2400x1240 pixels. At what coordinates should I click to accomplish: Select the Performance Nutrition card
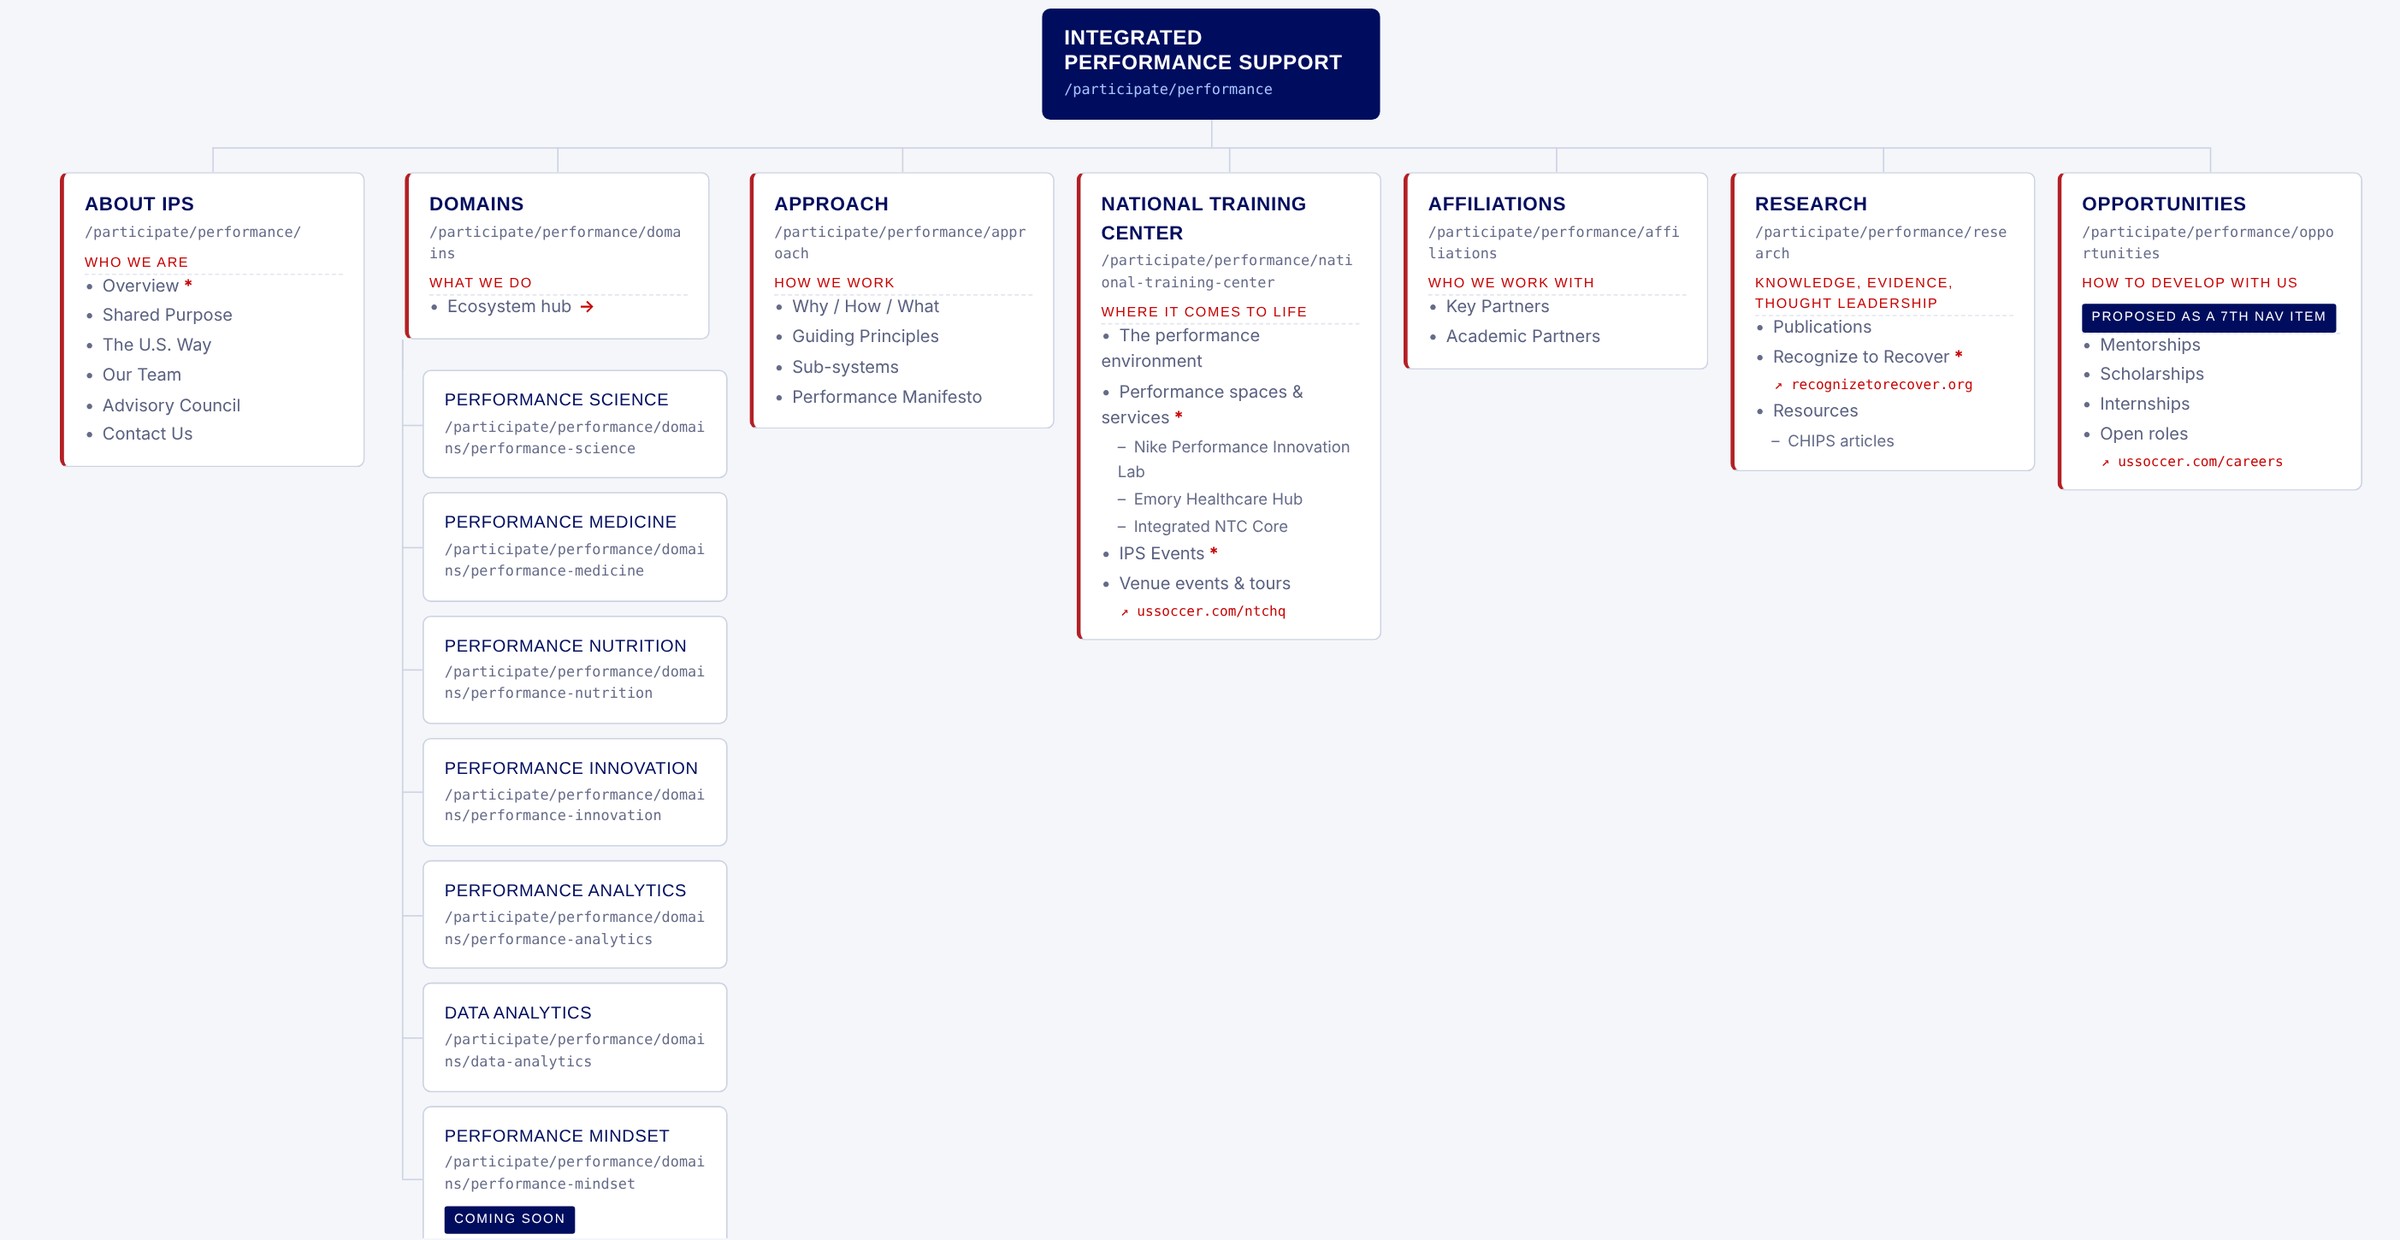pyautogui.click(x=575, y=670)
